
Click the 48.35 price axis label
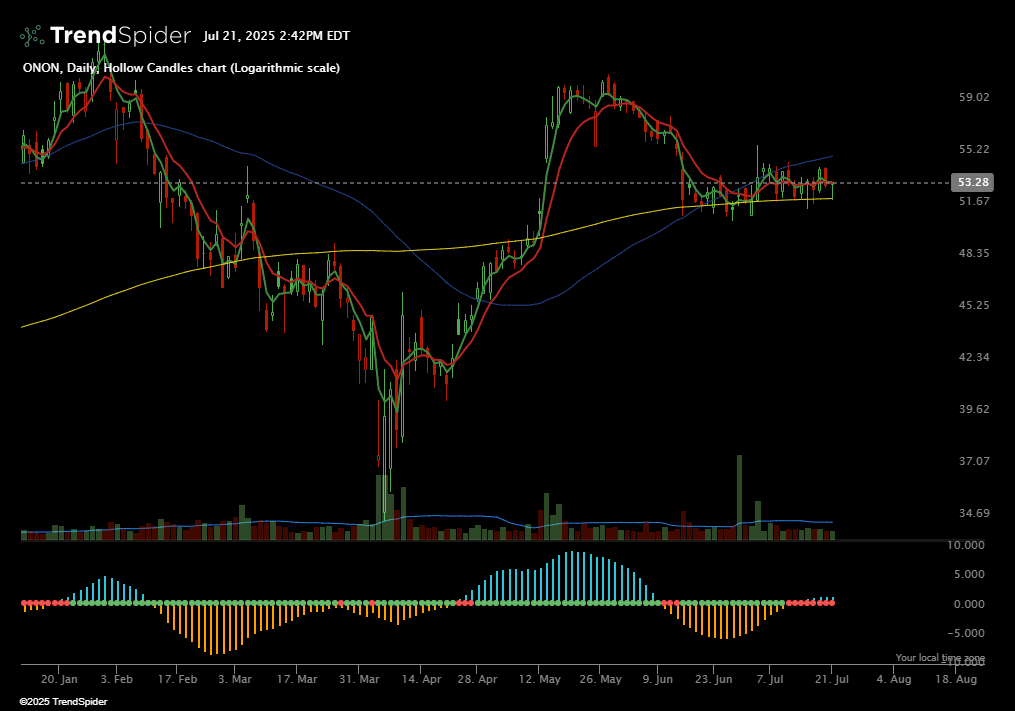coord(973,253)
